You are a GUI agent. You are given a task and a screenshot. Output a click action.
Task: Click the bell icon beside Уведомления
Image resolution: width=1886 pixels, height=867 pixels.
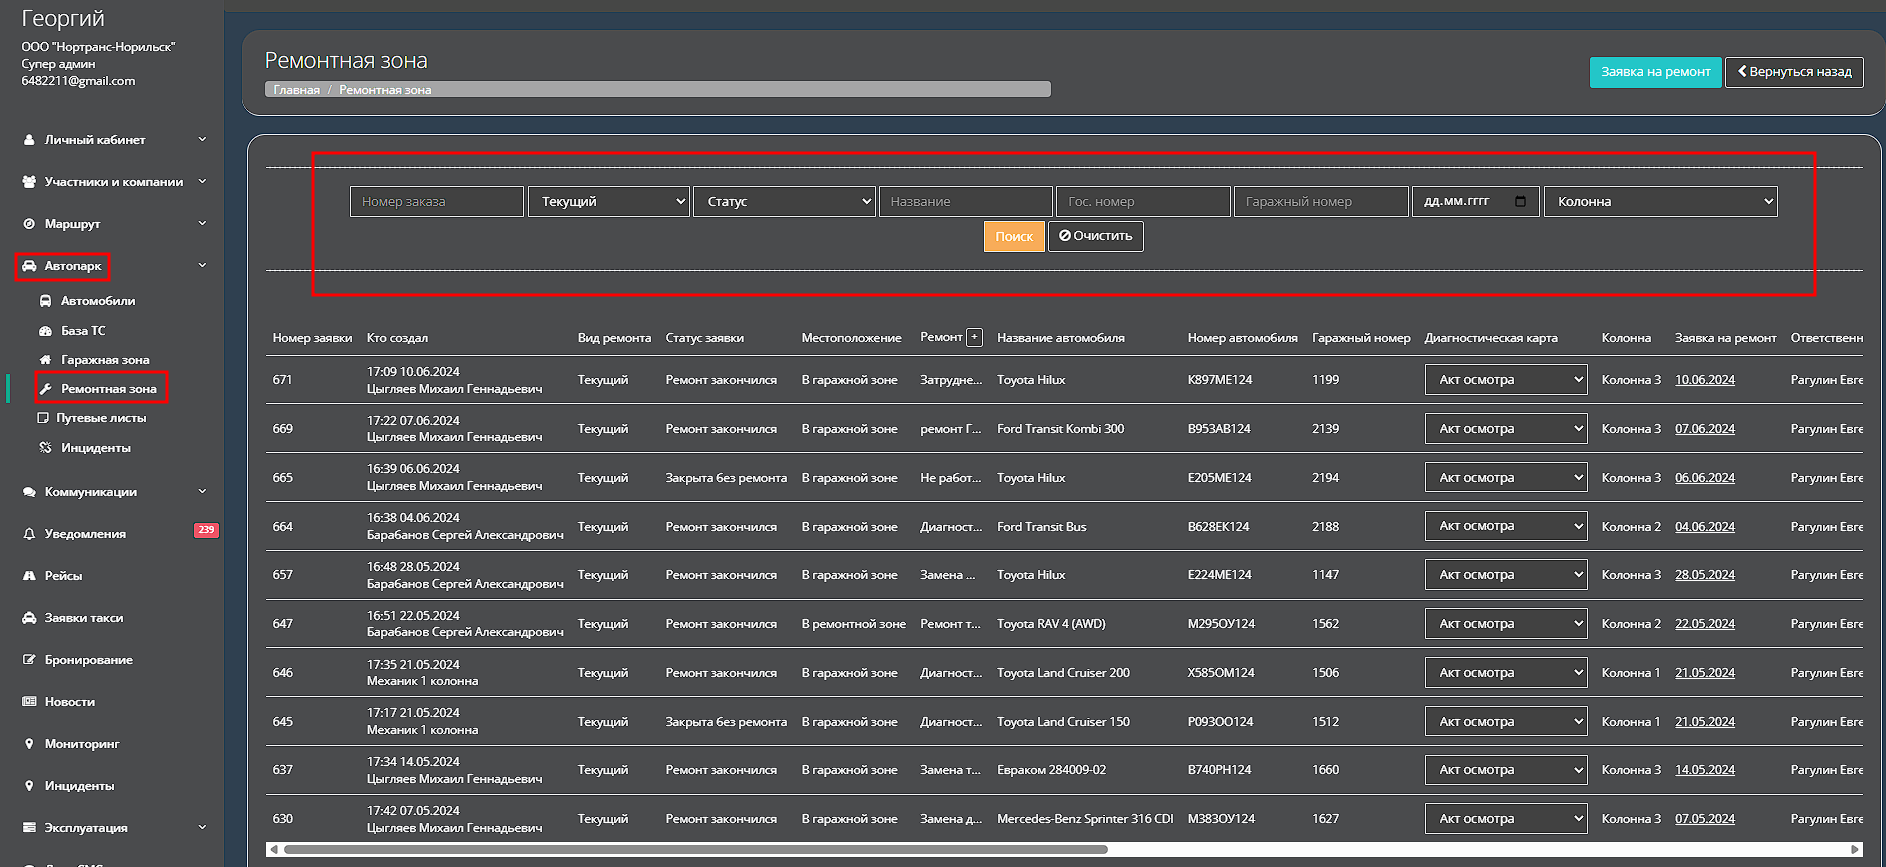[x=29, y=534]
